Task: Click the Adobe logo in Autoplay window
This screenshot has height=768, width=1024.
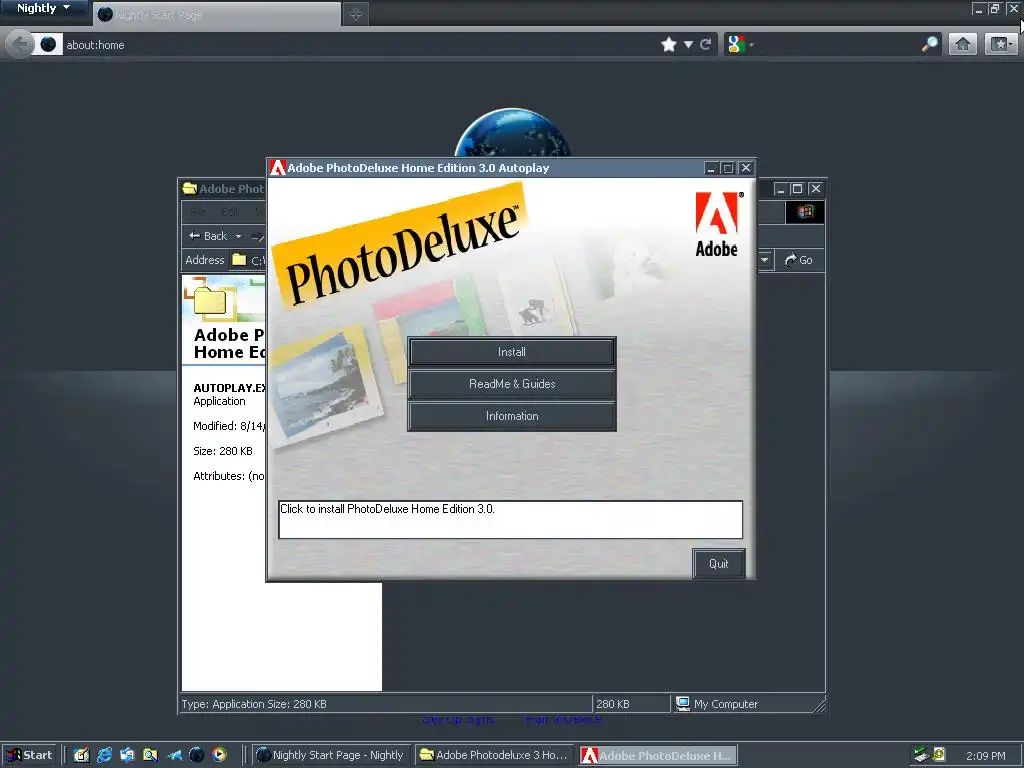Action: pos(718,224)
